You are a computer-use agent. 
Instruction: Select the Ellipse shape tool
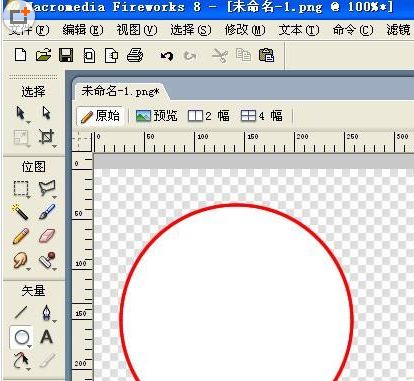[22, 337]
